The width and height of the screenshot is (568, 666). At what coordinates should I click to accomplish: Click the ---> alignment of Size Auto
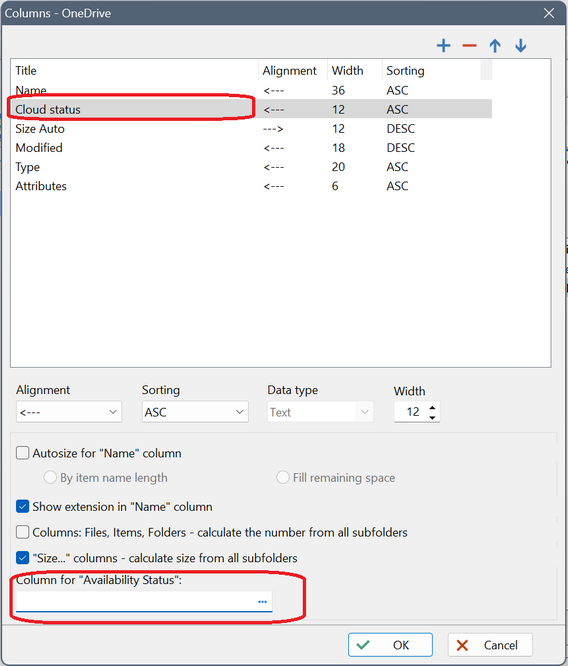click(x=273, y=128)
